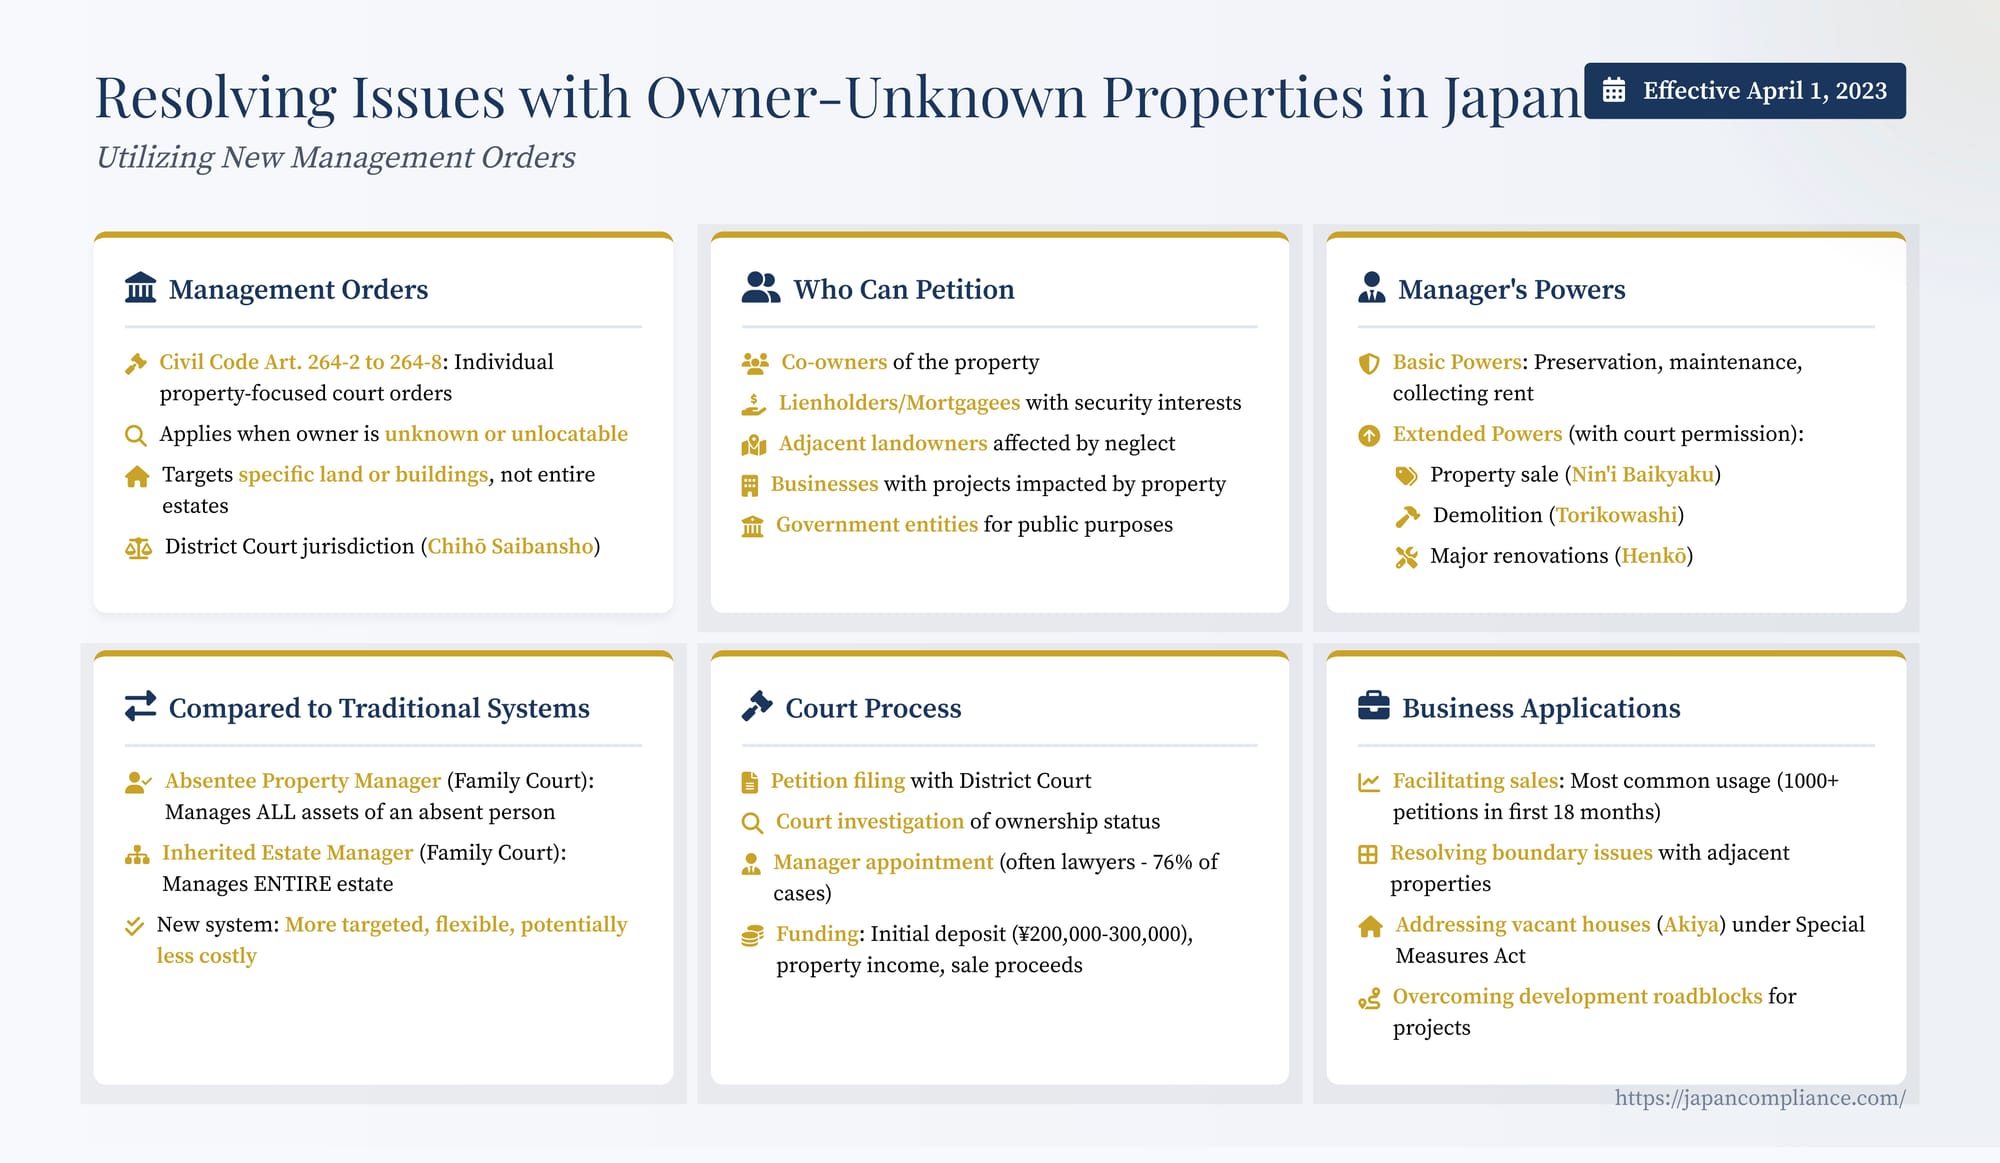Click the briefcase icon beside Business Applications
2000x1163 pixels.
coord(1374,706)
